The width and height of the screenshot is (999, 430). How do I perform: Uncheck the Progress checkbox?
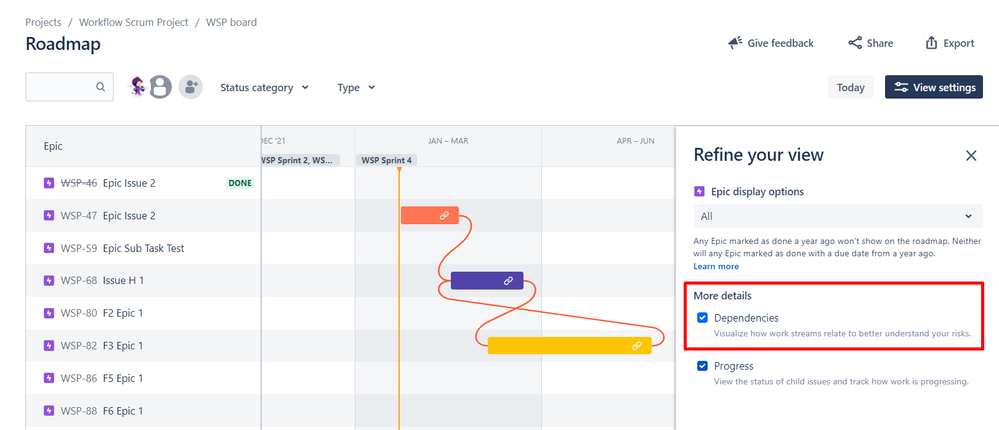[702, 366]
